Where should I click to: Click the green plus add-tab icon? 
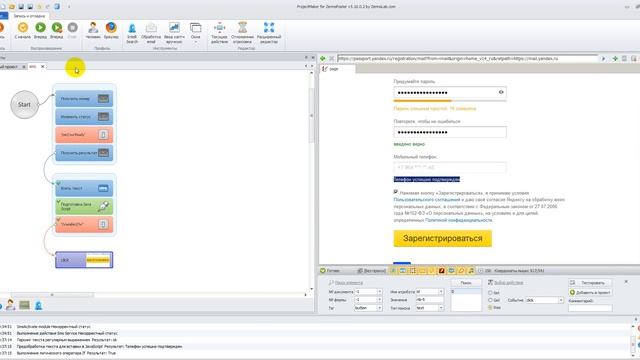(x=615, y=58)
